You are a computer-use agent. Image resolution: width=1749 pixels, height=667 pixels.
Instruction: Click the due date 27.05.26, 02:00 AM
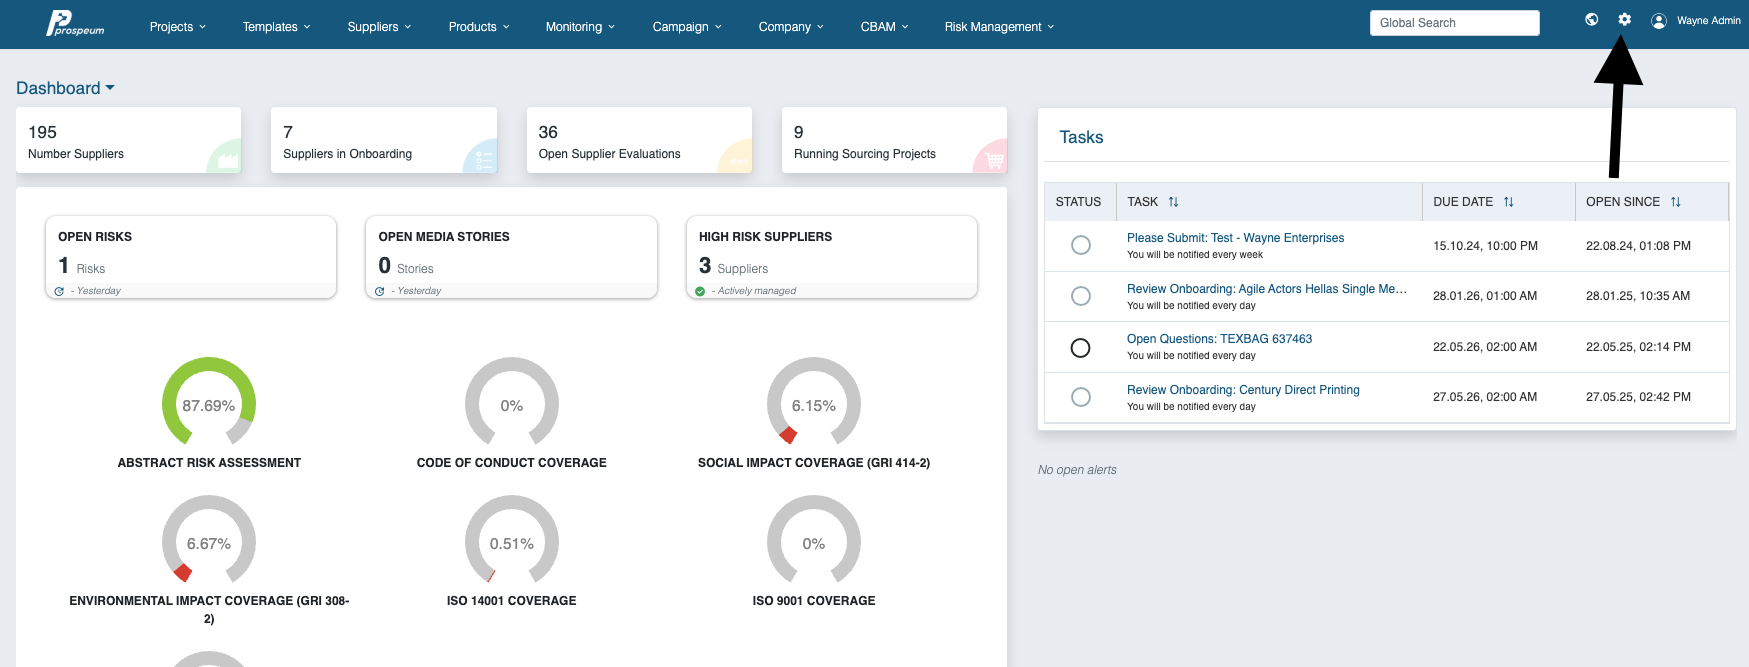click(1485, 397)
